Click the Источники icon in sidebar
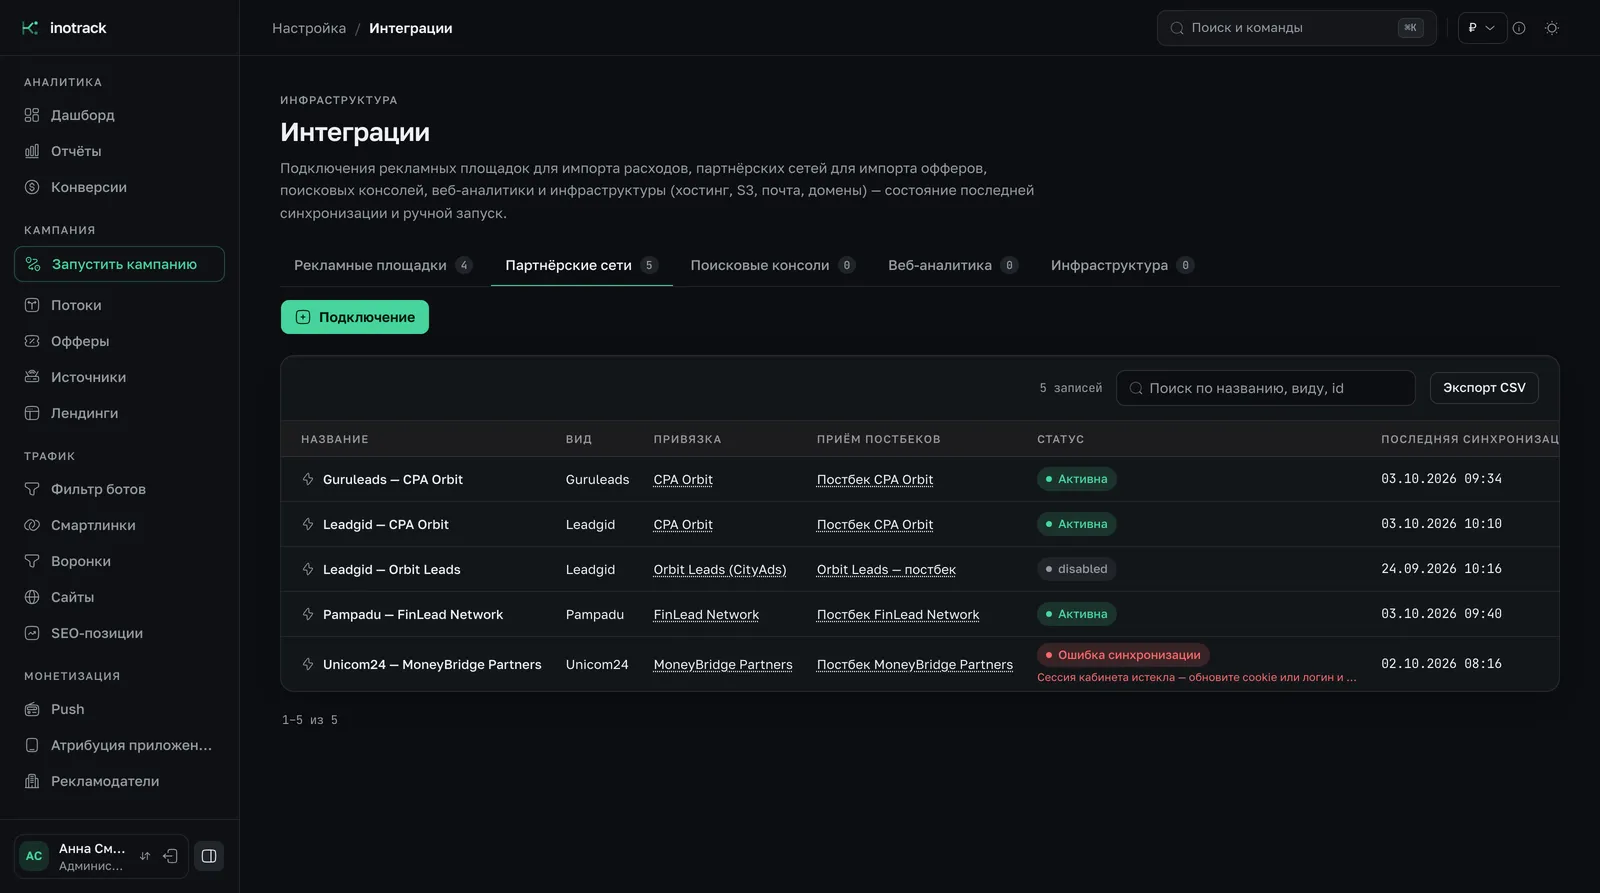Image resolution: width=1600 pixels, height=893 pixels. coord(32,377)
